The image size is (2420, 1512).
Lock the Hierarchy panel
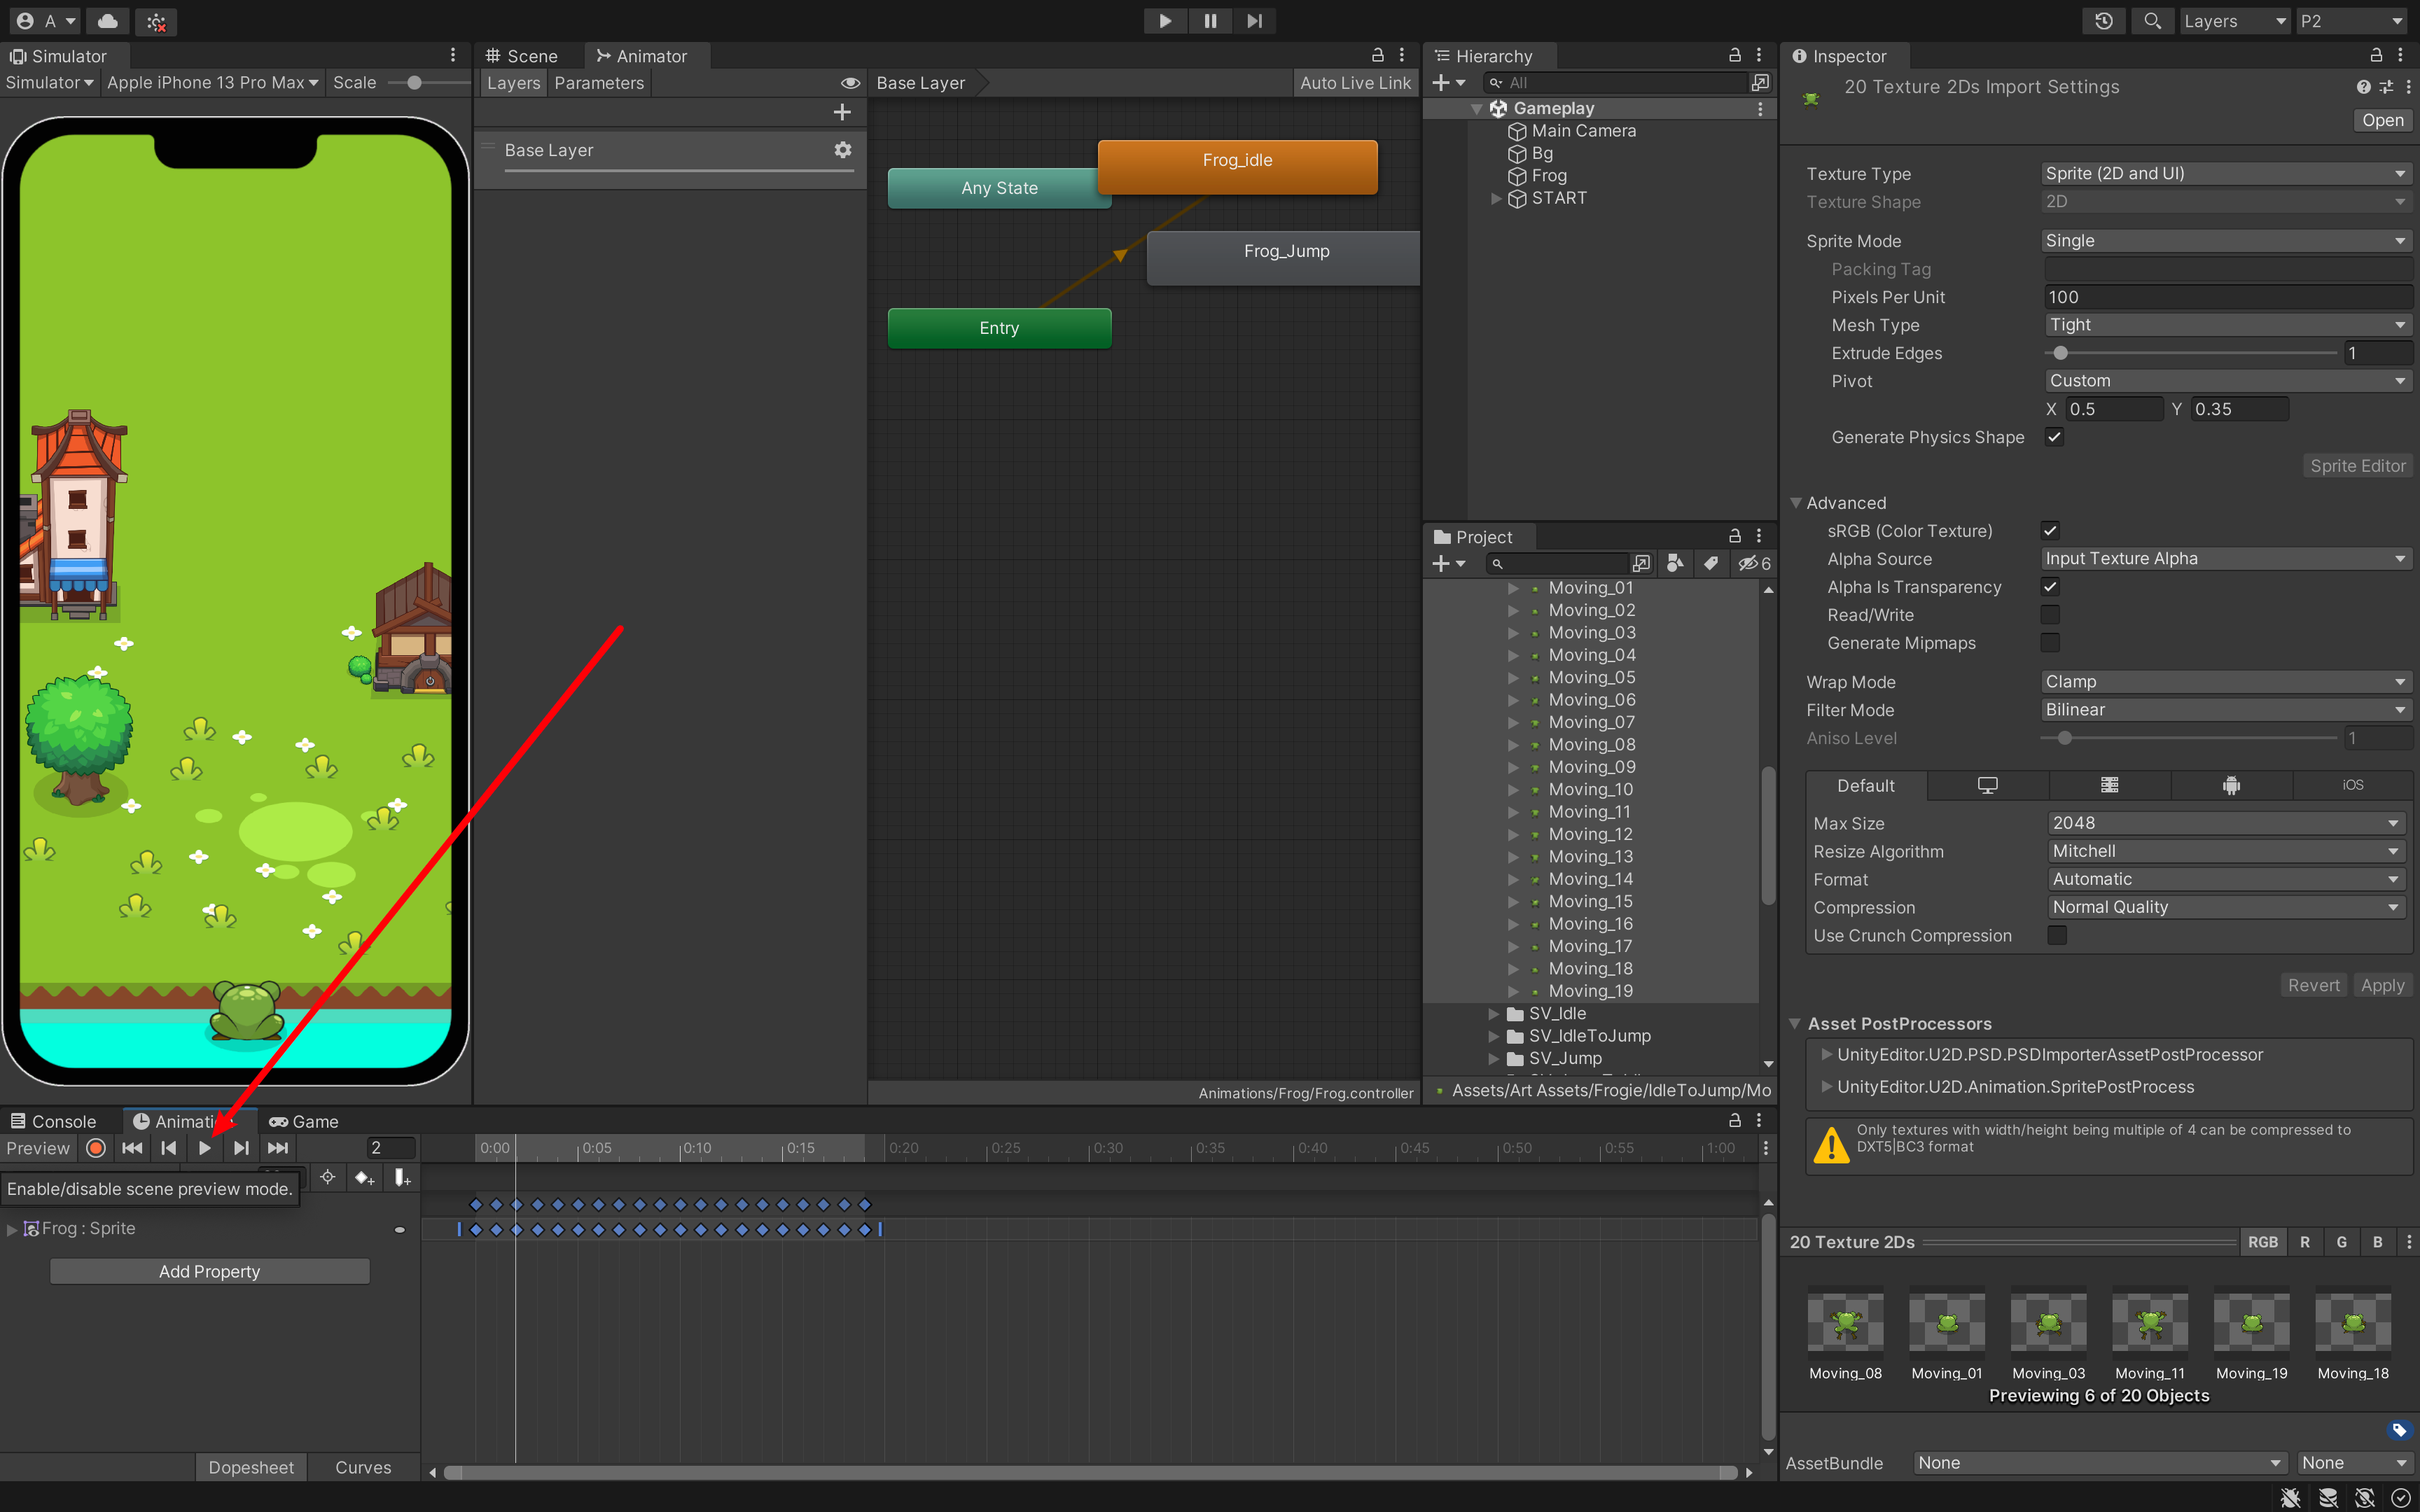(x=1735, y=56)
